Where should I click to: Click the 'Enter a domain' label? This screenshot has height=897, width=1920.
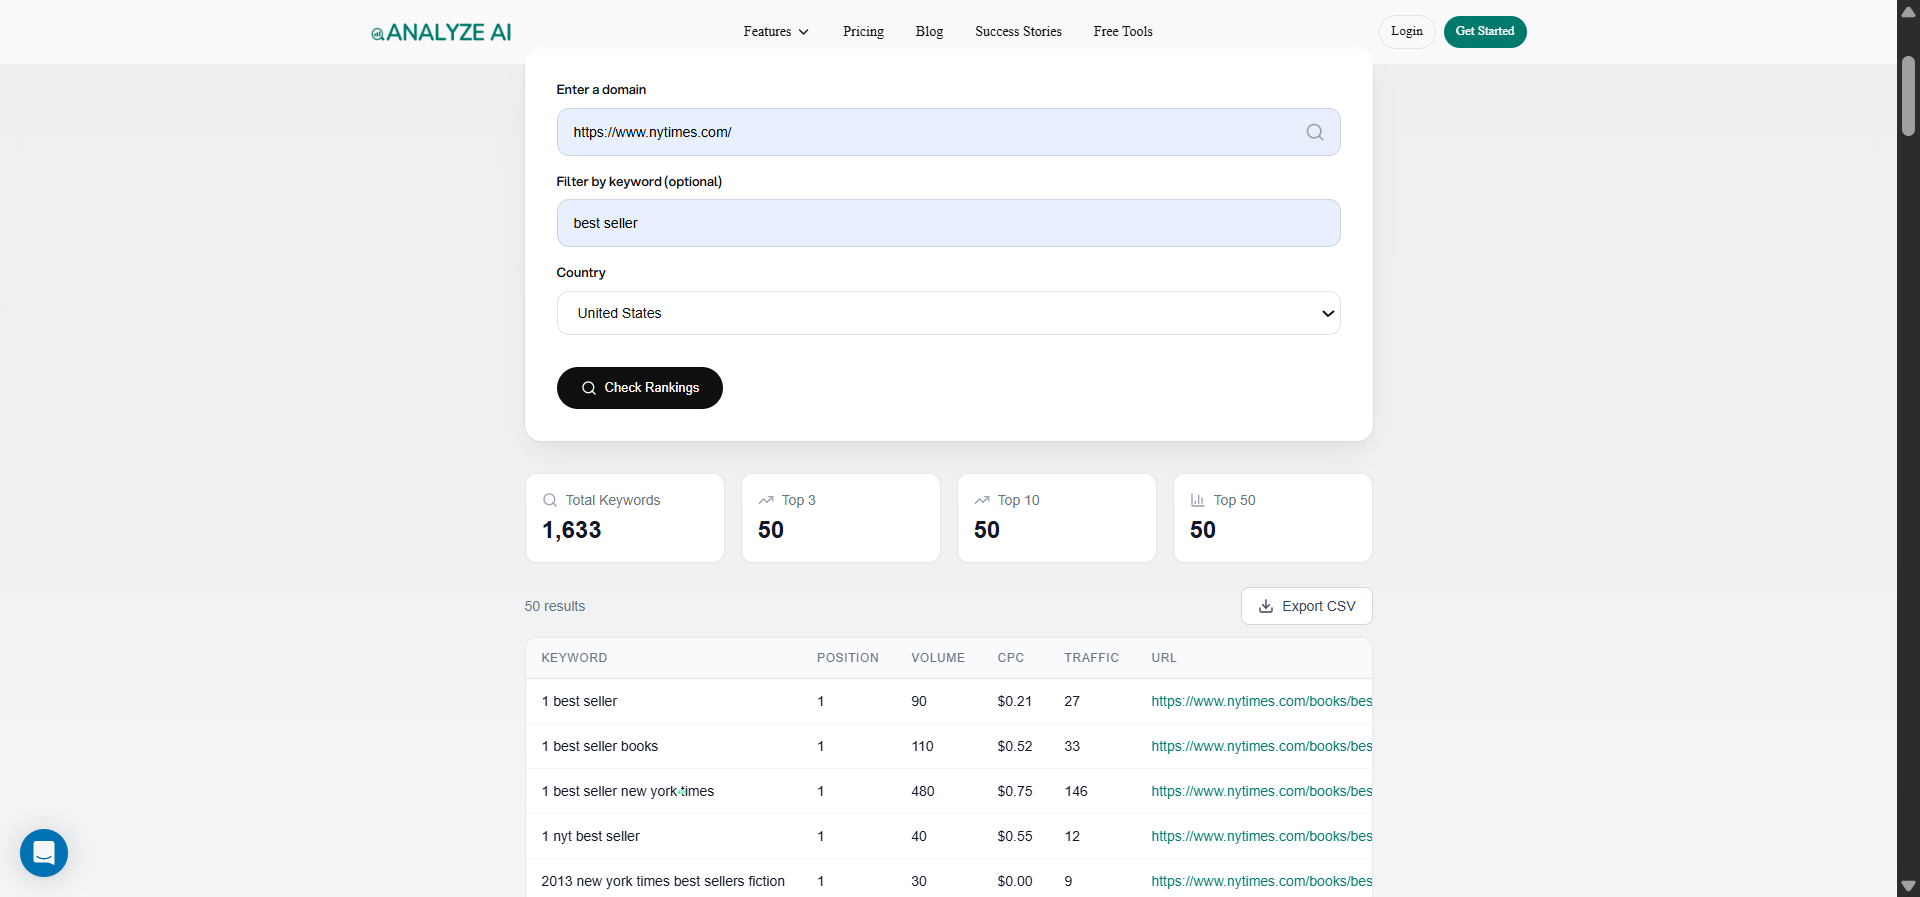(x=601, y=90)
